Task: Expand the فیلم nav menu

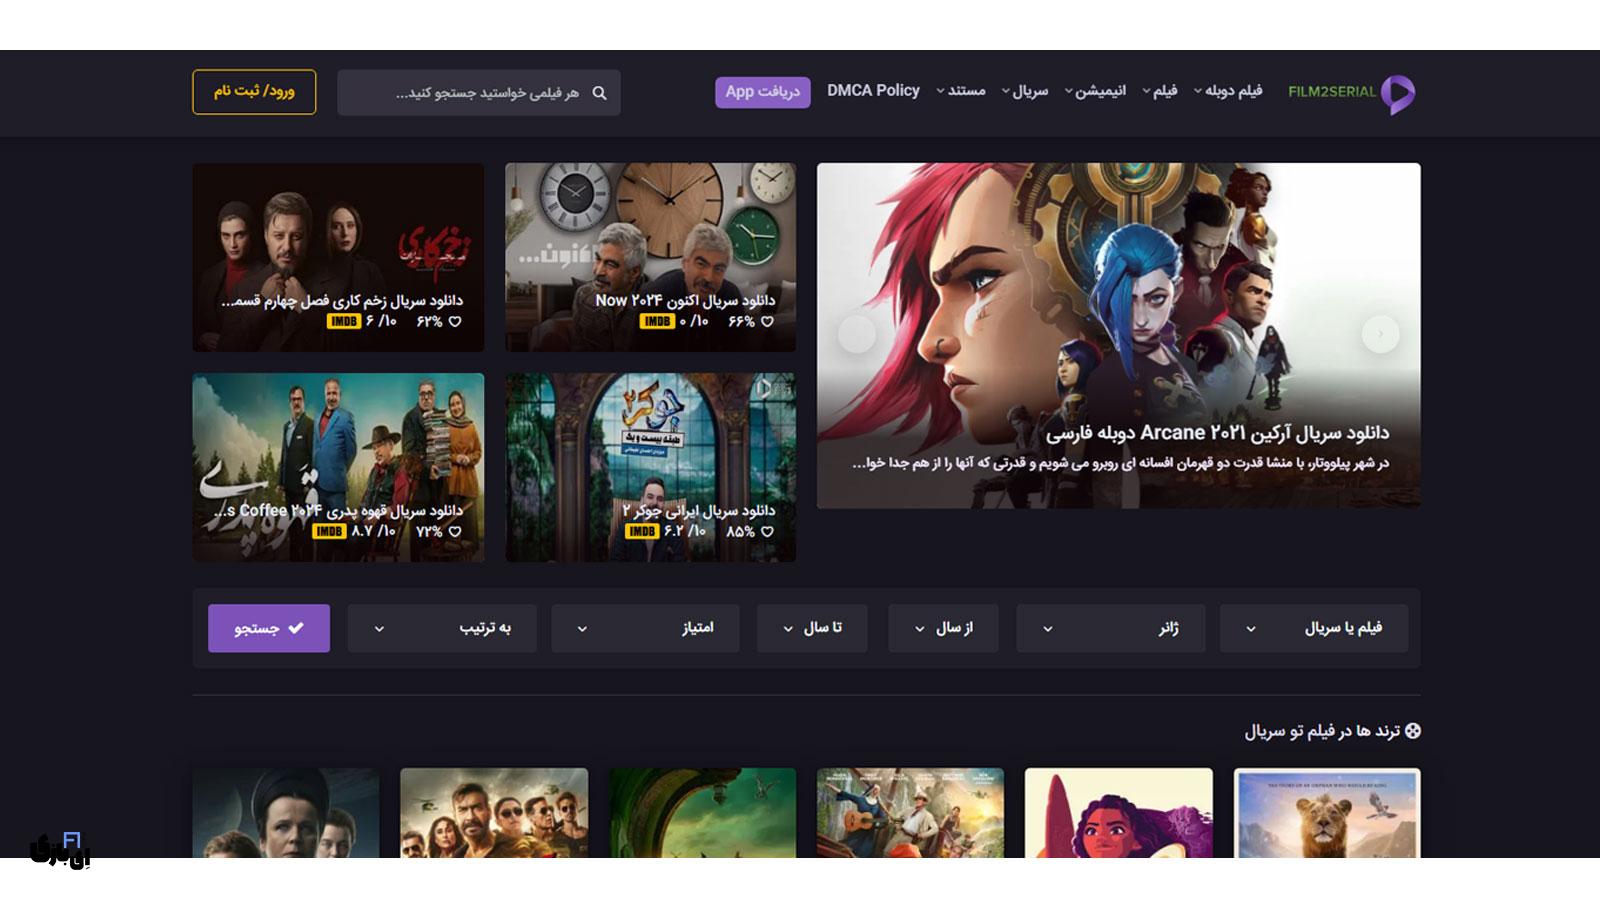Action: (x=1159, y=91)
